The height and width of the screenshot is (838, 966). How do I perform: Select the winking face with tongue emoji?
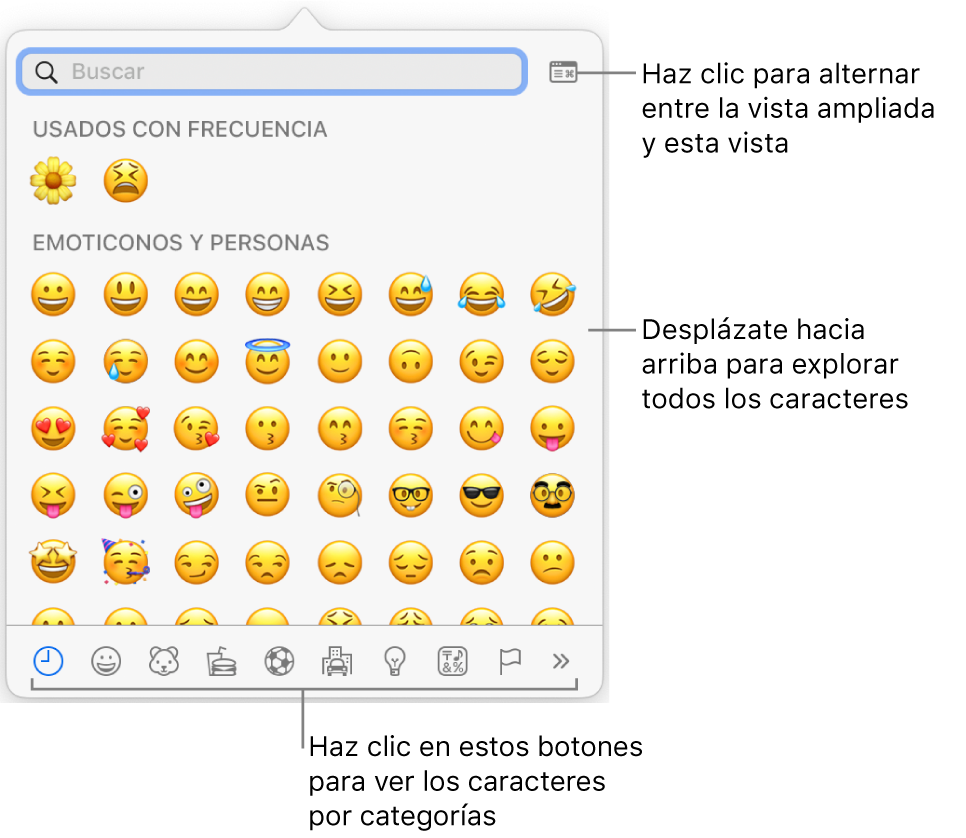126,495
